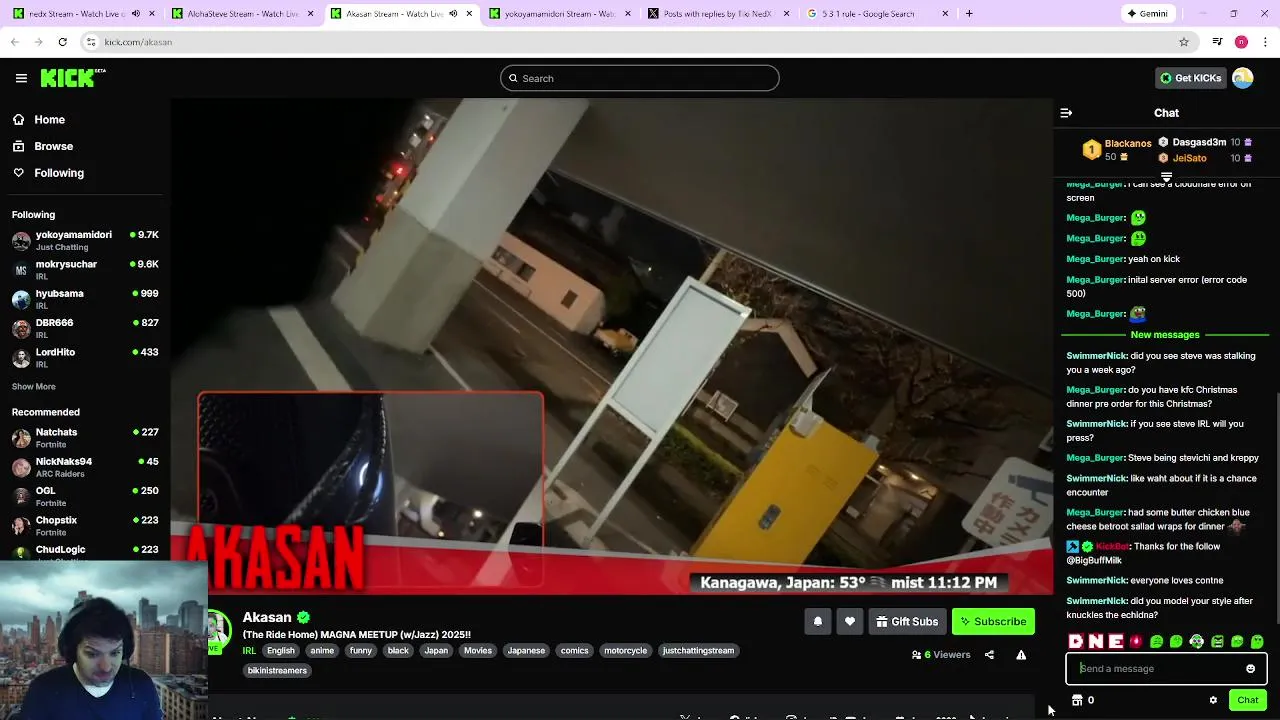Open the emoji picker in chat input
Viewport: 1280px width, 720px height.
coord(1250,669)
